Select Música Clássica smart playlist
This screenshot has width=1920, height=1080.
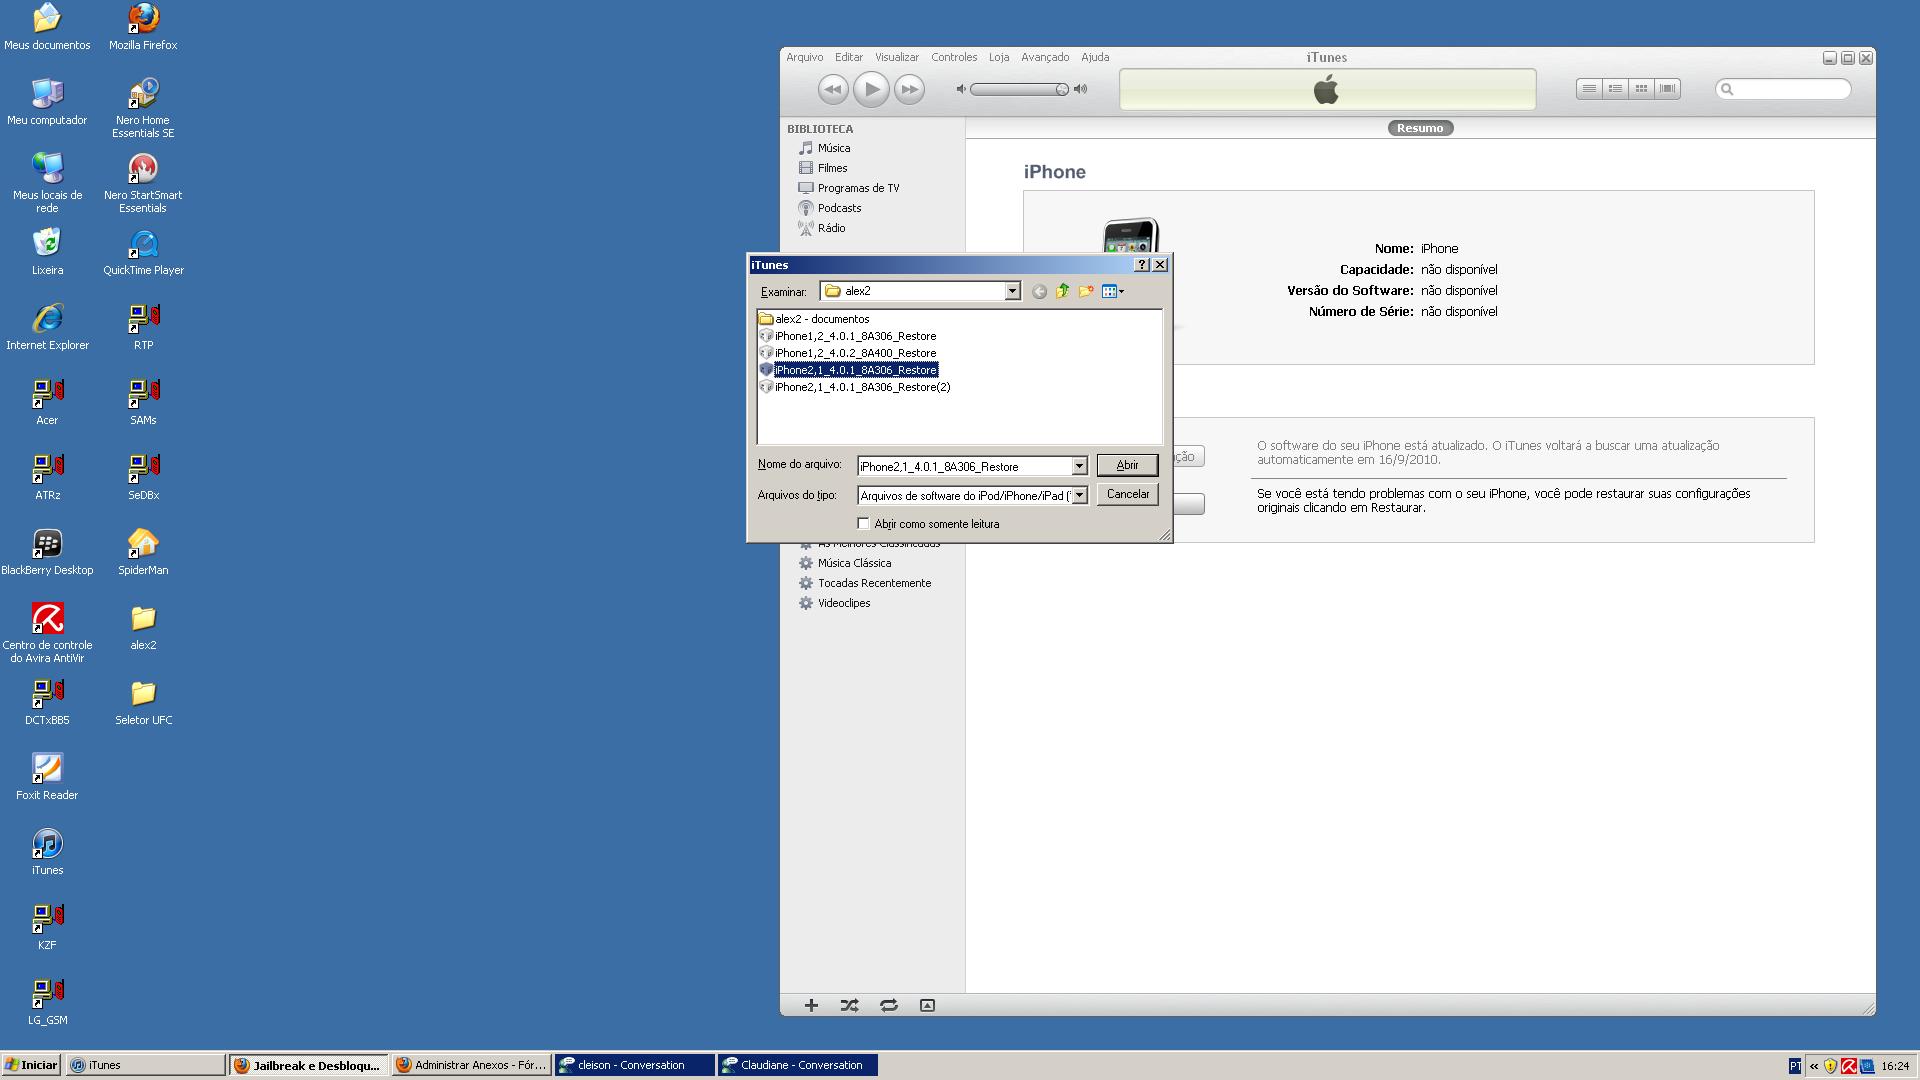853,563
